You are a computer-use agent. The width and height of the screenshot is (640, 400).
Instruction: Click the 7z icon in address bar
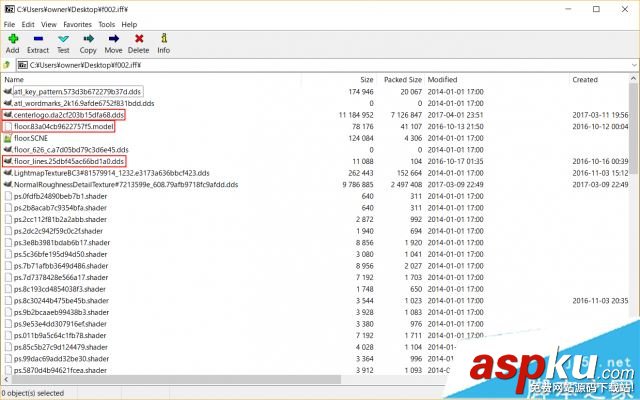tap(23, 65)
